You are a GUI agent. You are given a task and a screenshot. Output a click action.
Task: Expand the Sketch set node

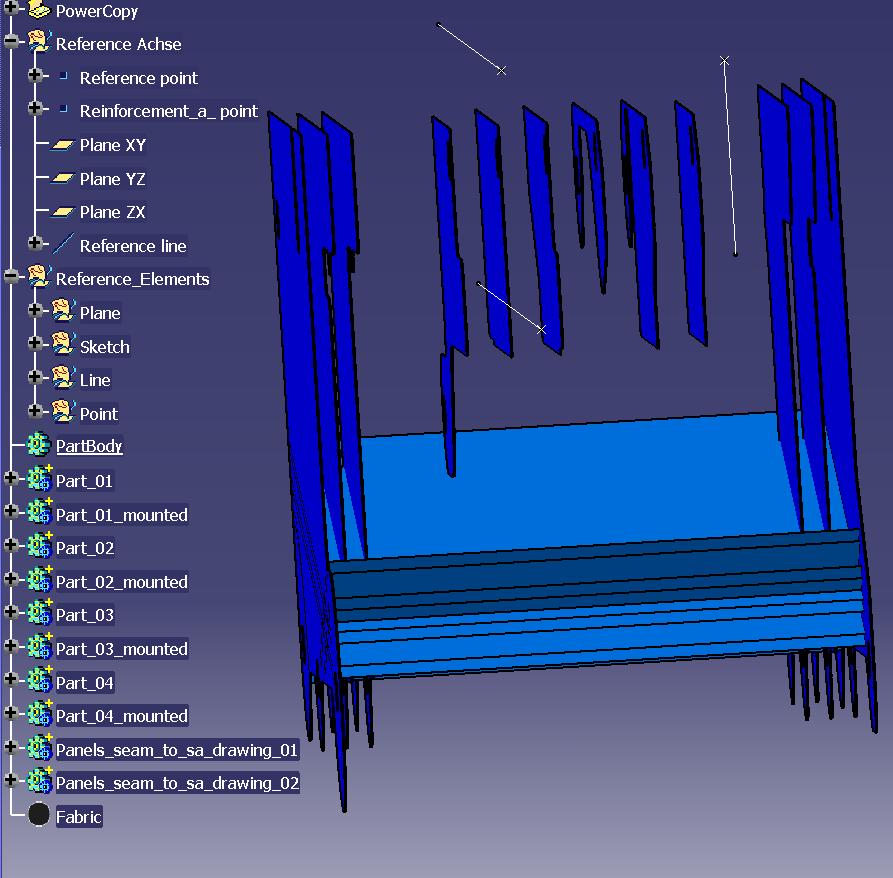point(35,343)
